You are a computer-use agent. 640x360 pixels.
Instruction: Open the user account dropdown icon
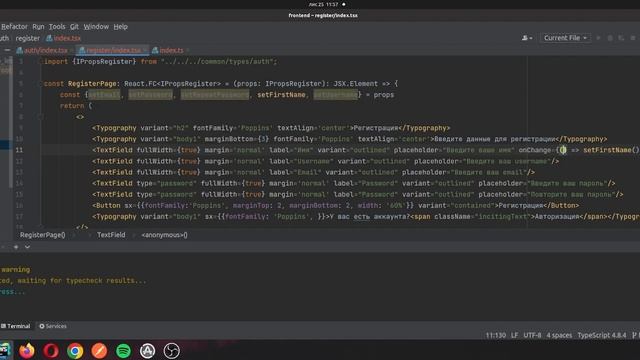527,38
